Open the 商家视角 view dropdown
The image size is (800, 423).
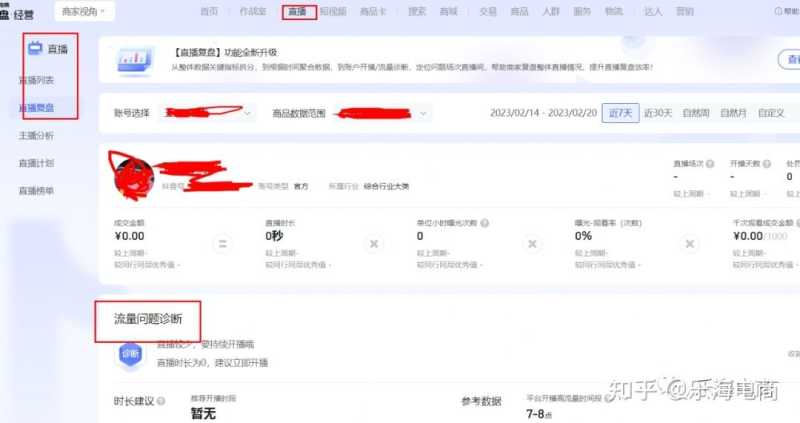[x=84, y=11]
